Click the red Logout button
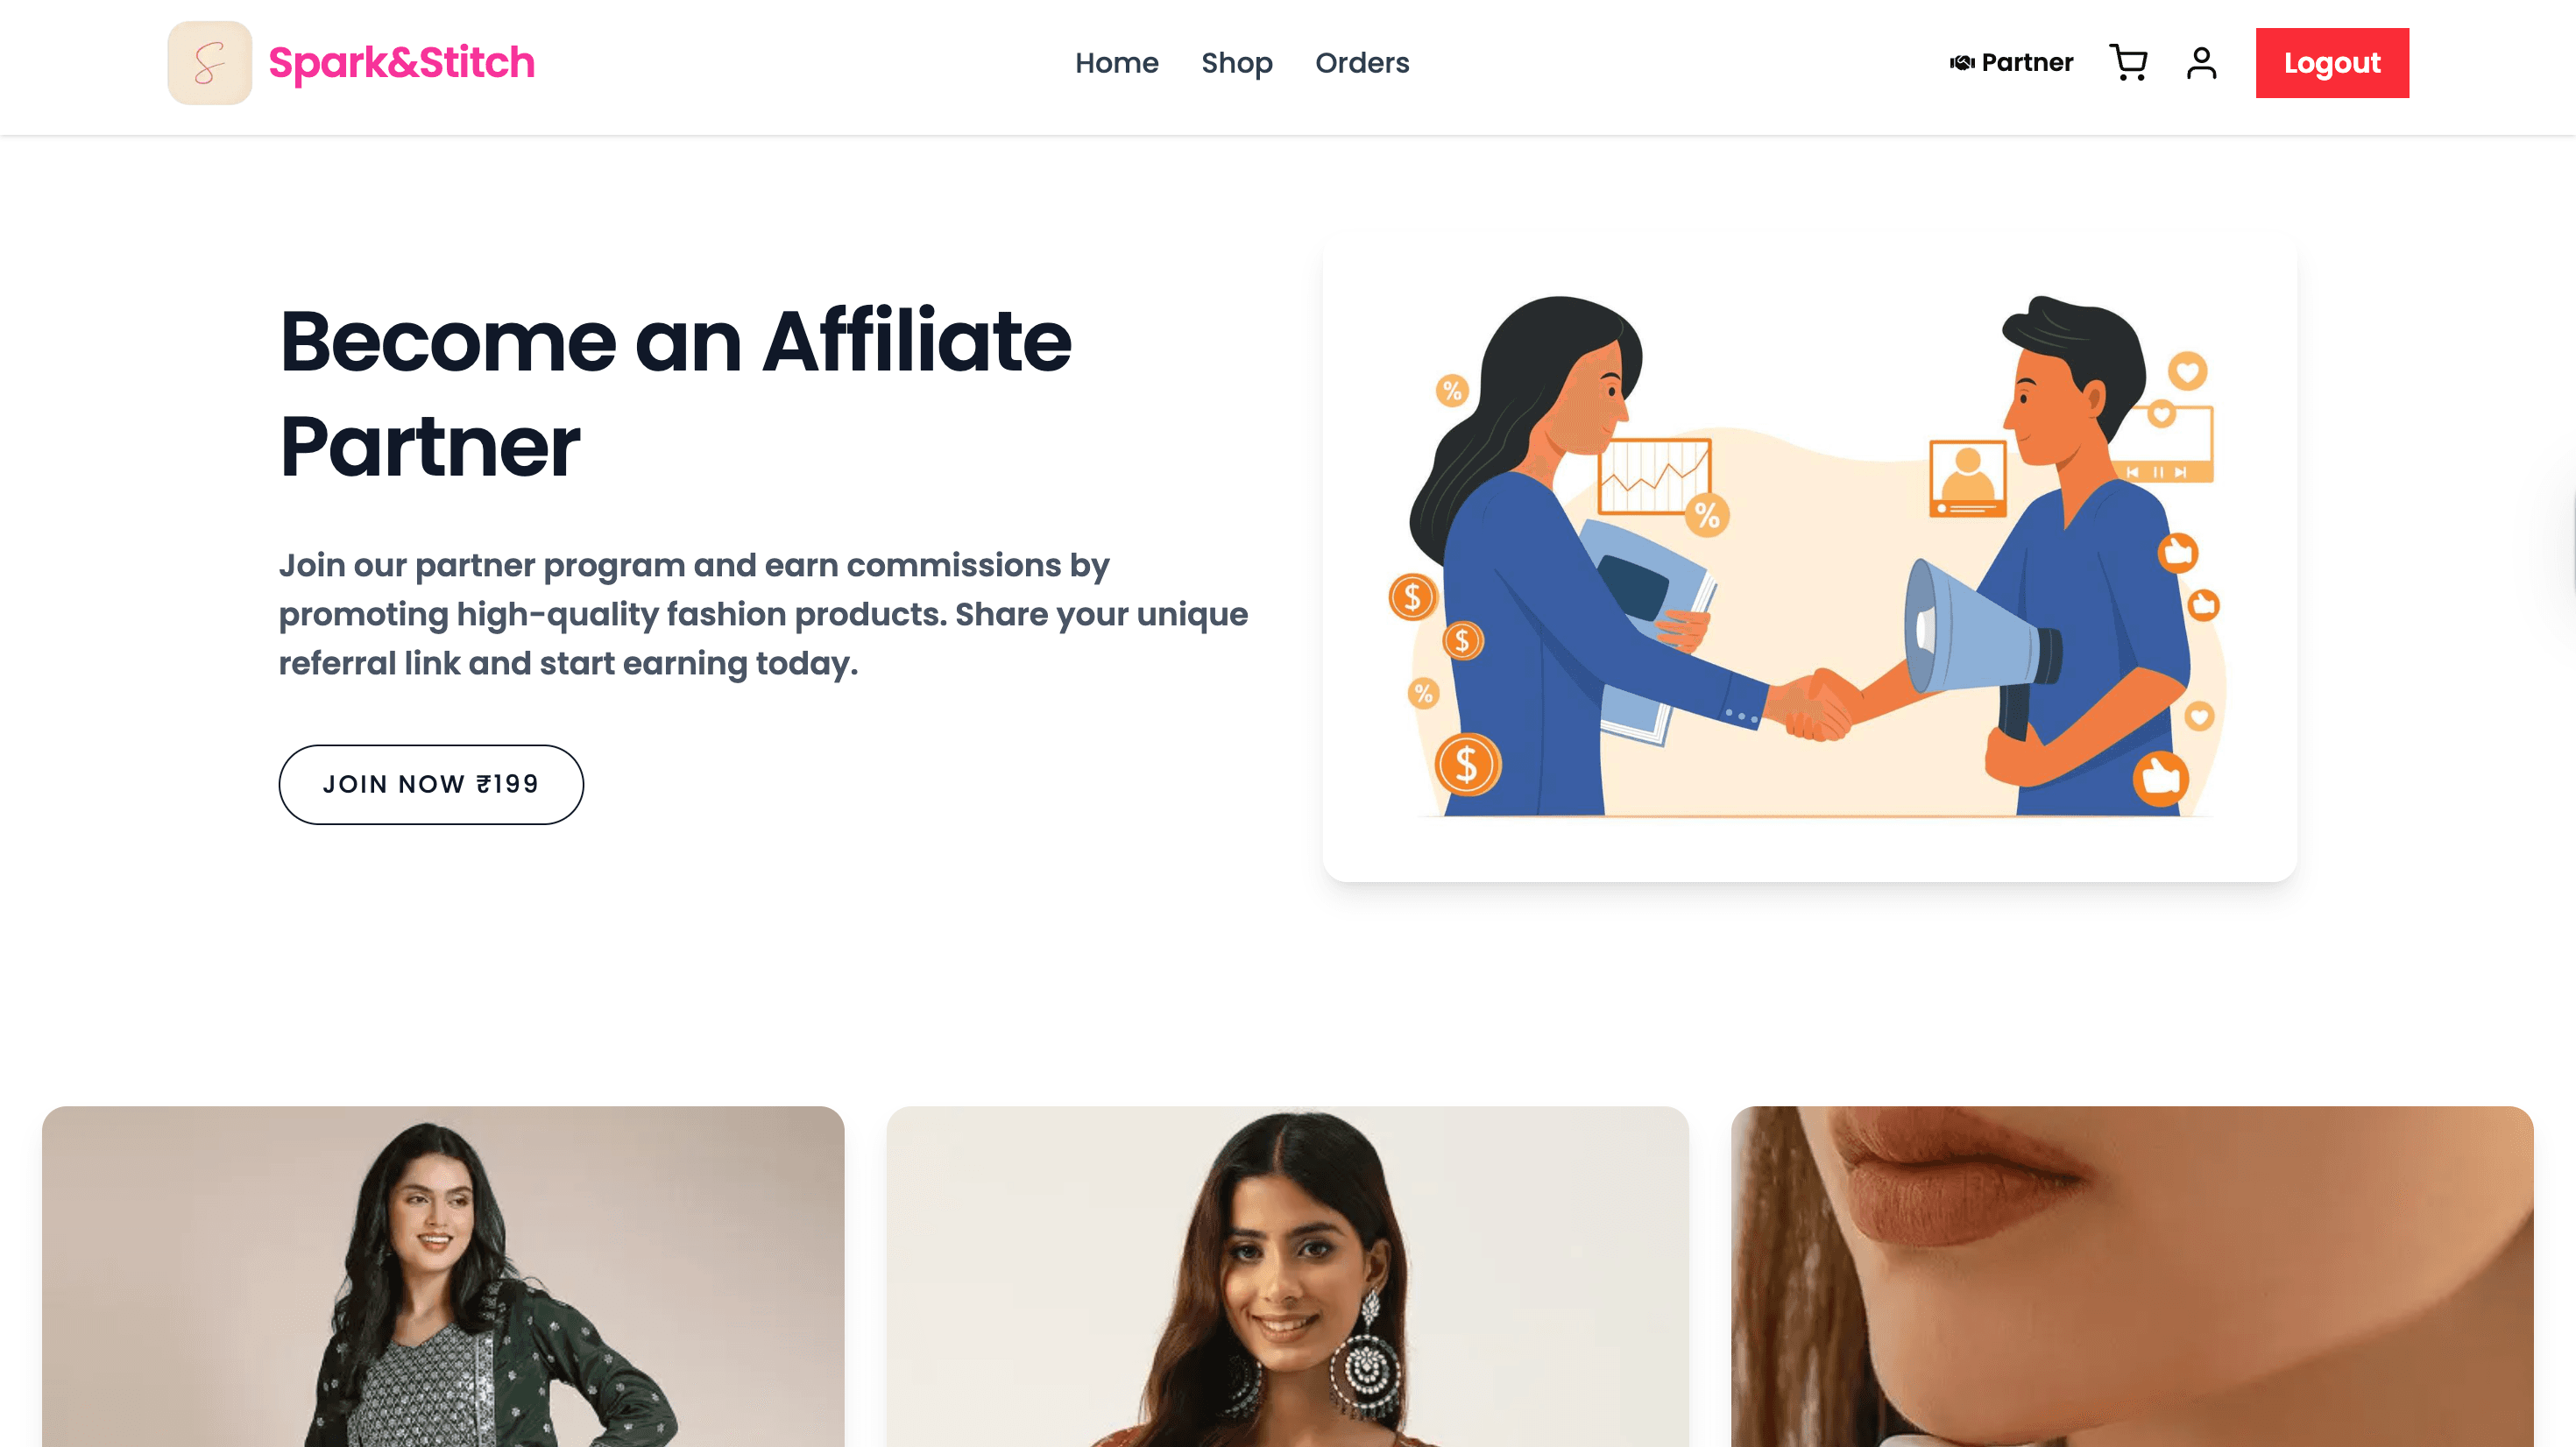 (x=2332, y=63)
